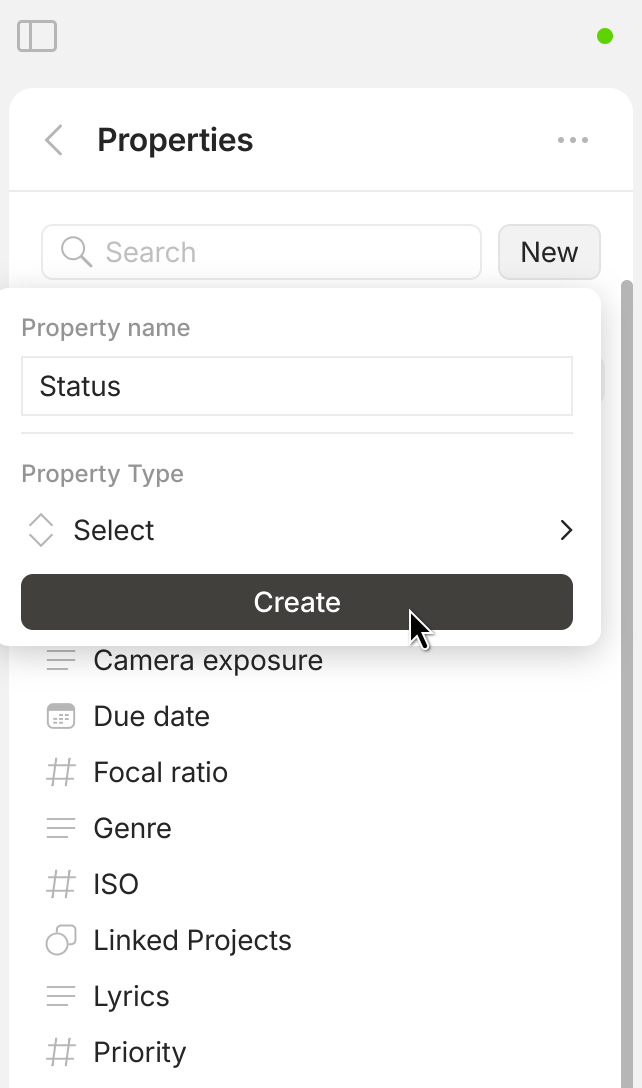Click the Property name field containing Status
The height and width of the screenshot is (1088, 642).
tap(296, 386)
